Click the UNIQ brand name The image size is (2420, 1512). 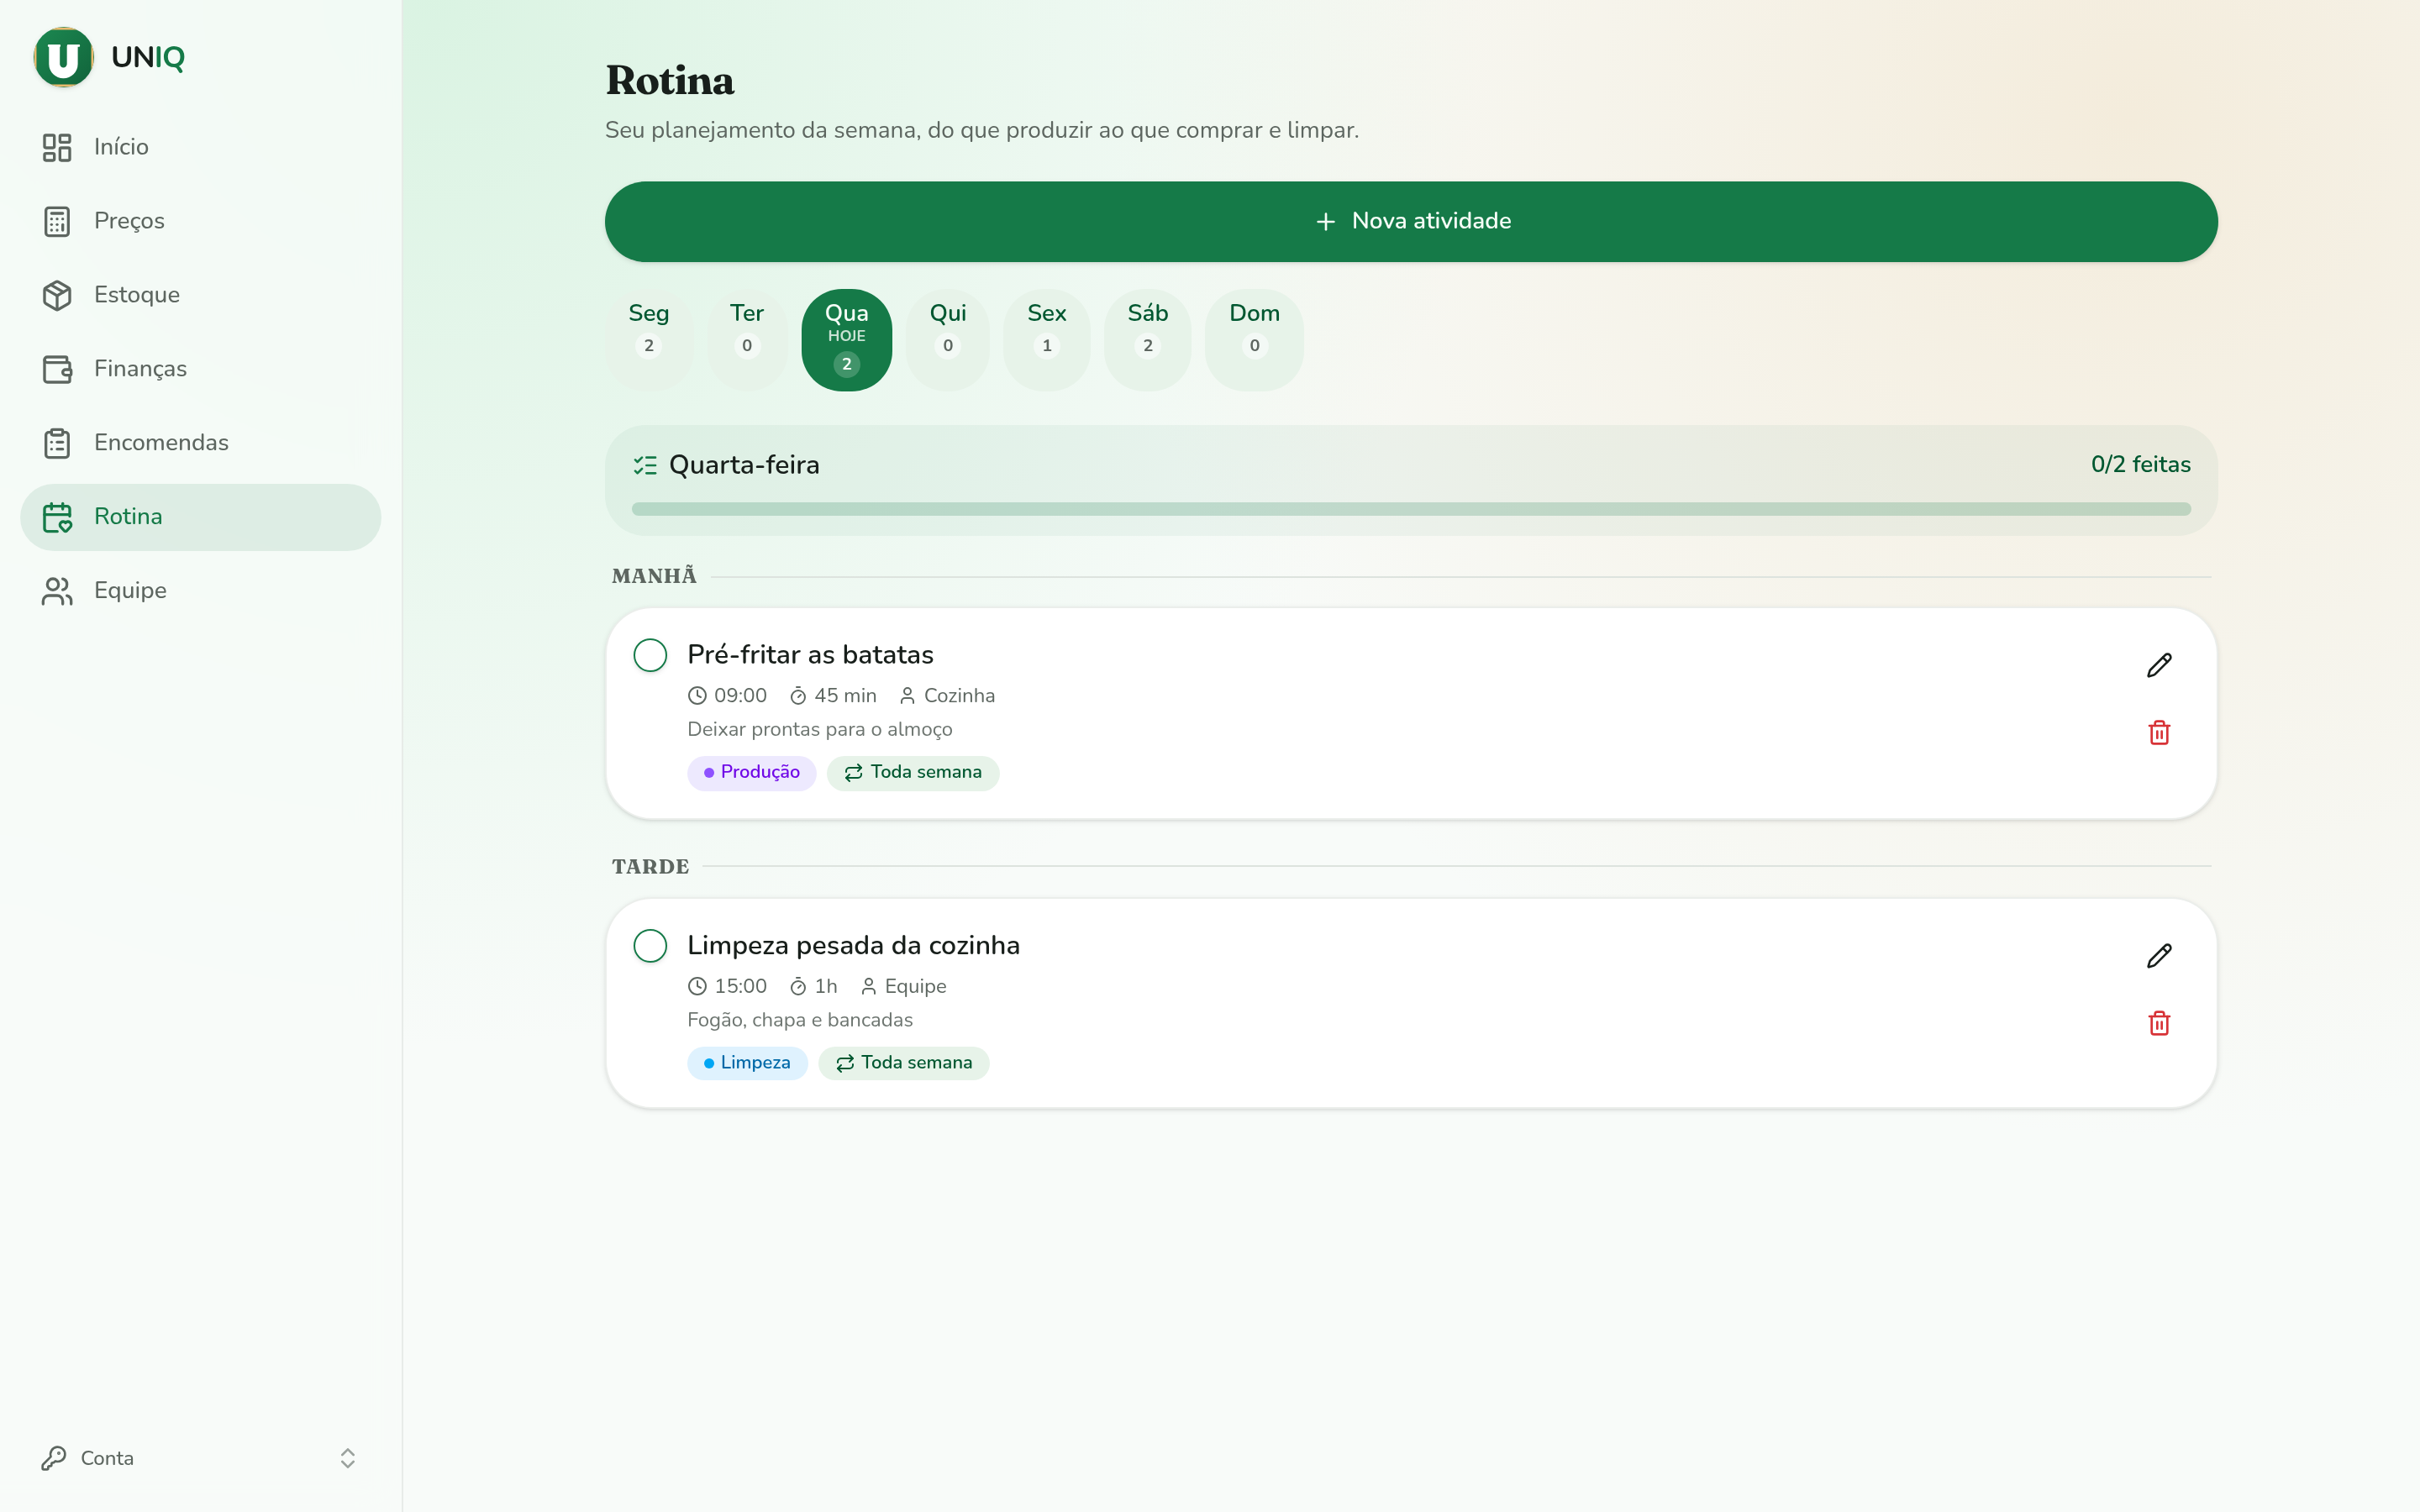tap(148, 57)
